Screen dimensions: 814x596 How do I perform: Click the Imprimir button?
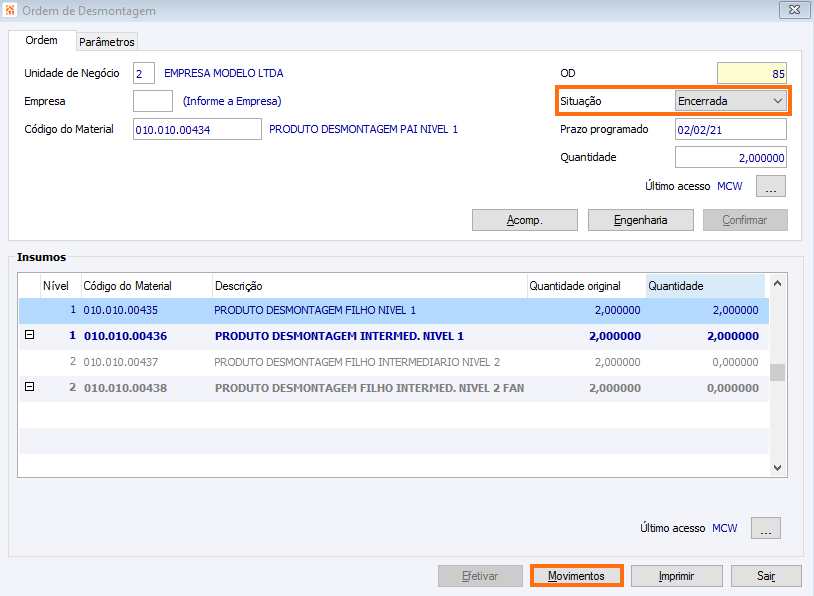coord(676,576)
